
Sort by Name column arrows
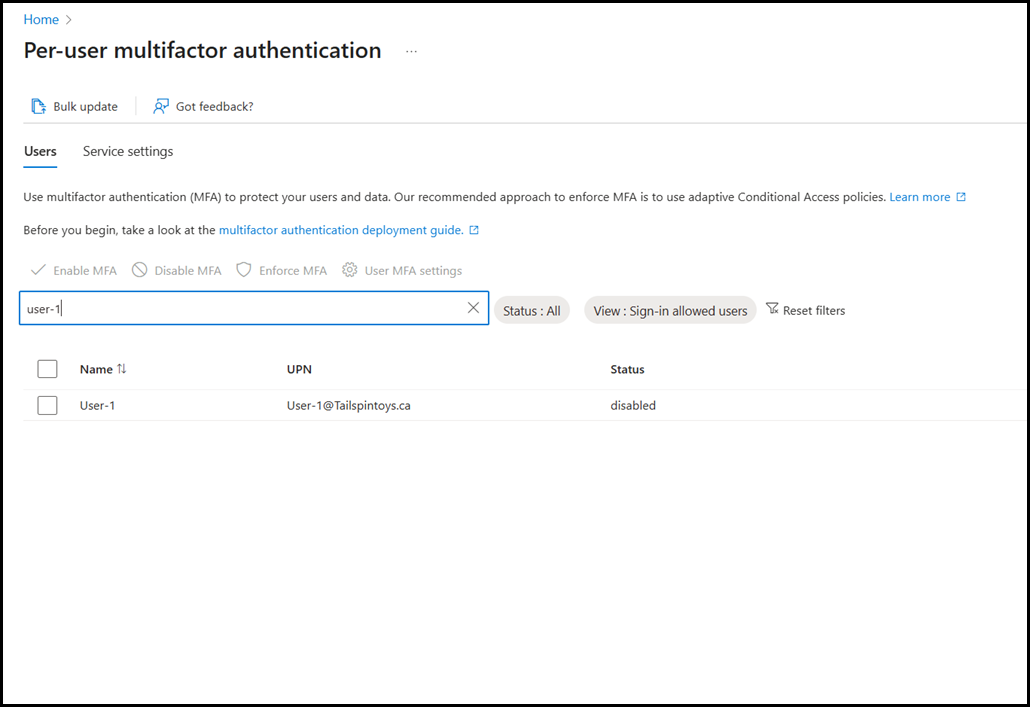click(122, 369)
